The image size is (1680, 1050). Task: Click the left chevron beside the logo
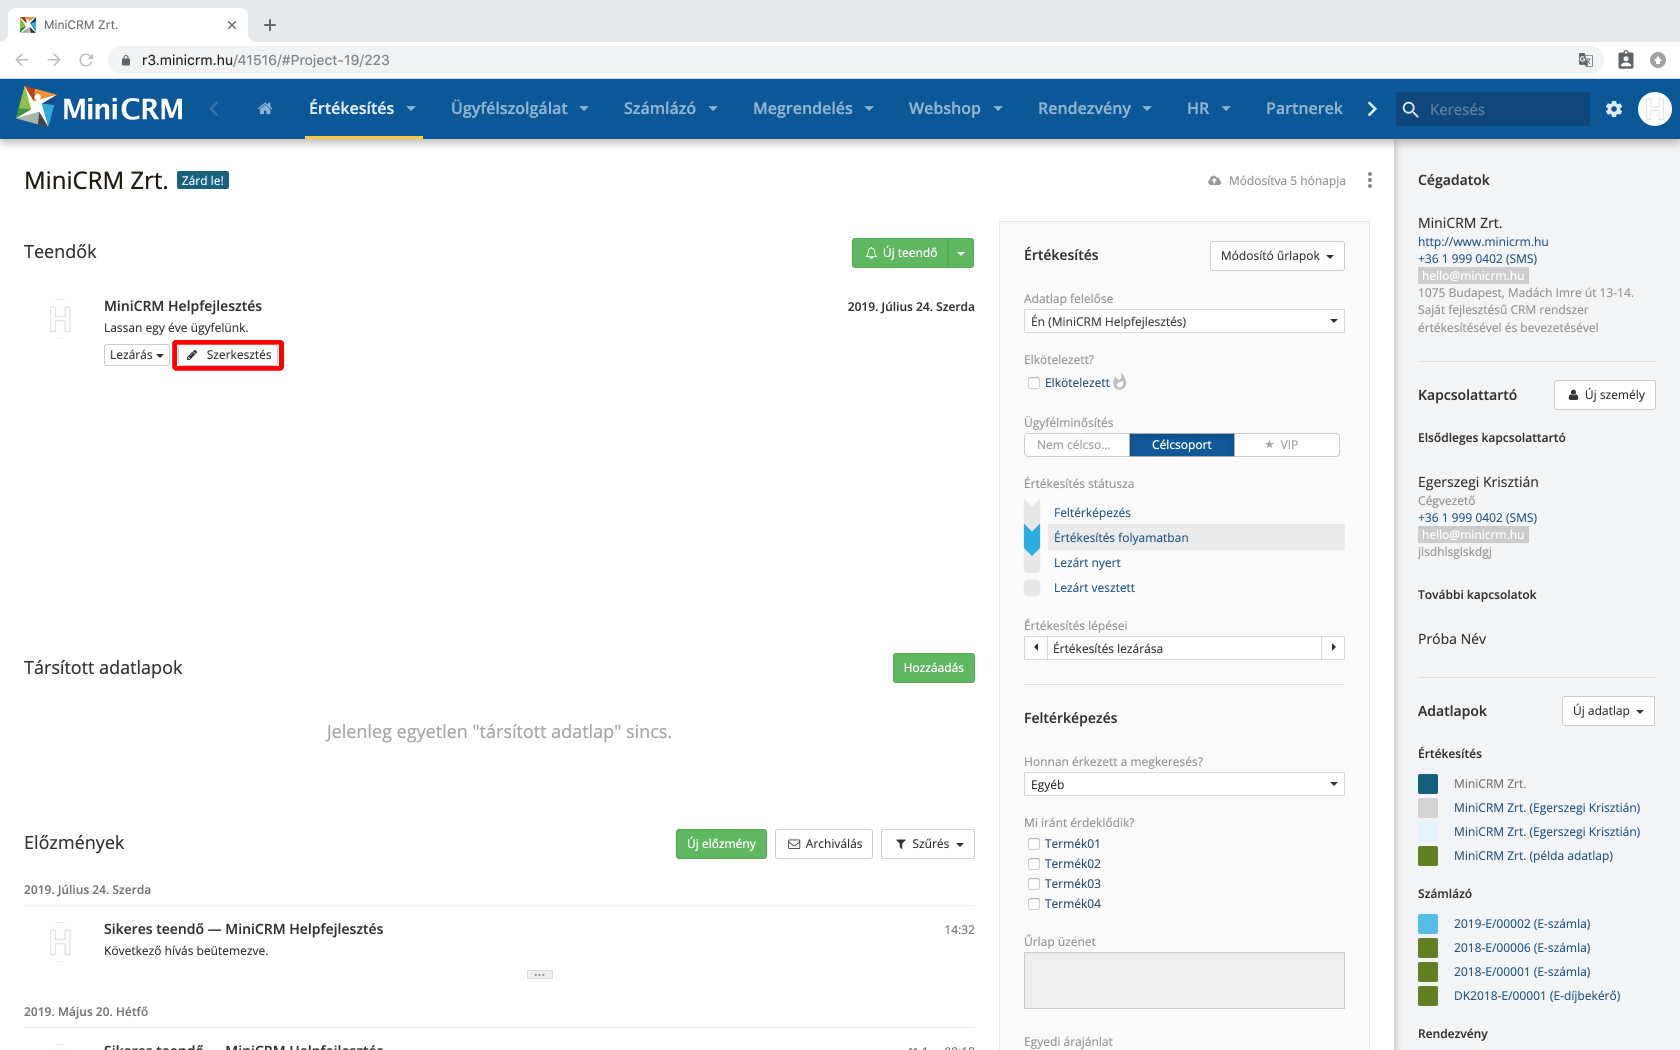(214, 109)
